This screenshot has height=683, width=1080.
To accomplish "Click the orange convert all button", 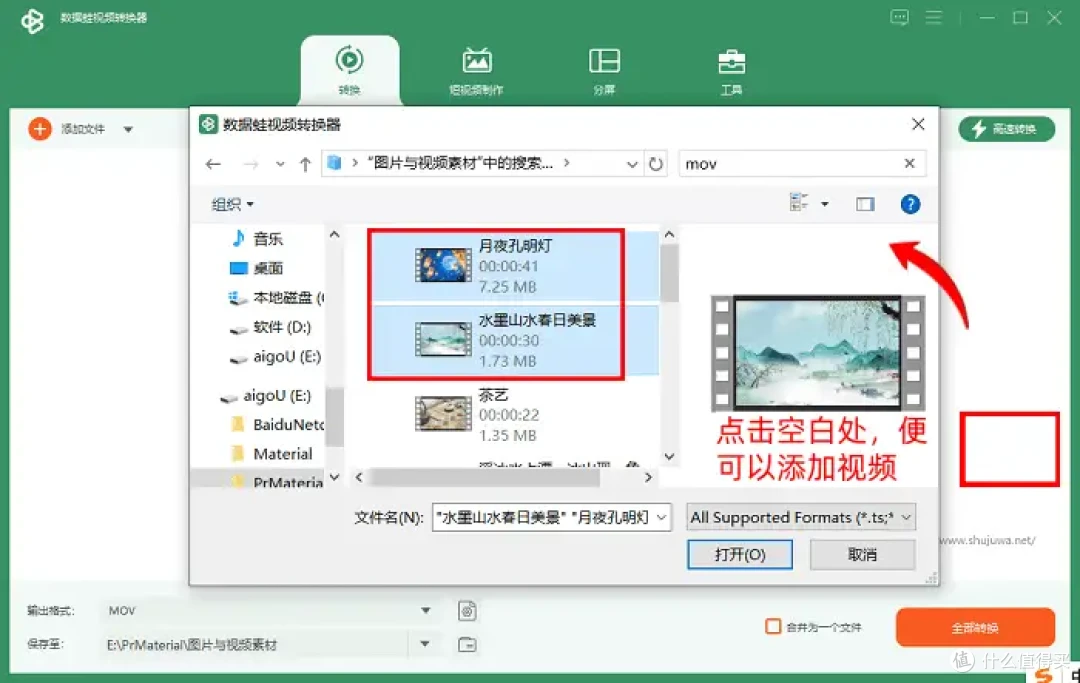I will click(975, 627).
